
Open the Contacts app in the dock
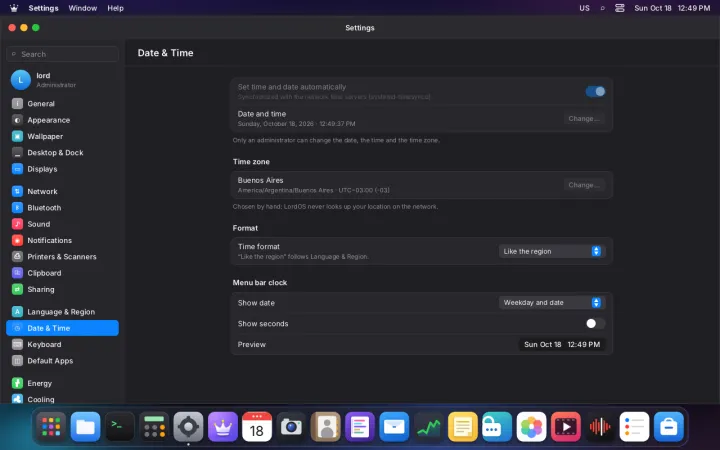326,427
